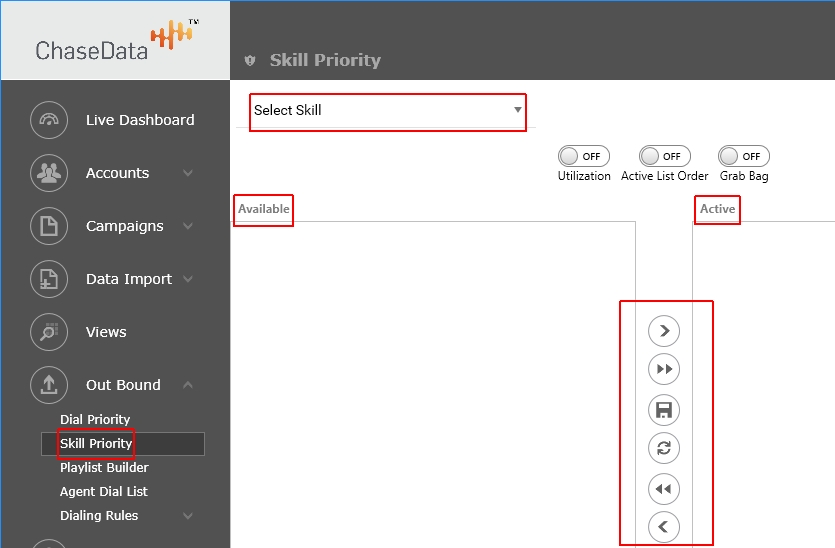Click the Campaigns document icon
Screen dimensions: 835x548
click(49, 226)
